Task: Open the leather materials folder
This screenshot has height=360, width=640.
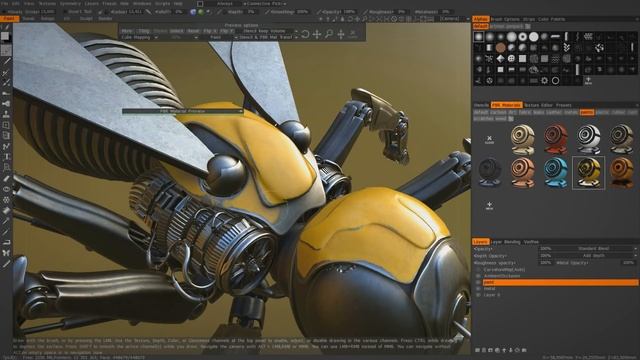Action: (x=554, y=112)
